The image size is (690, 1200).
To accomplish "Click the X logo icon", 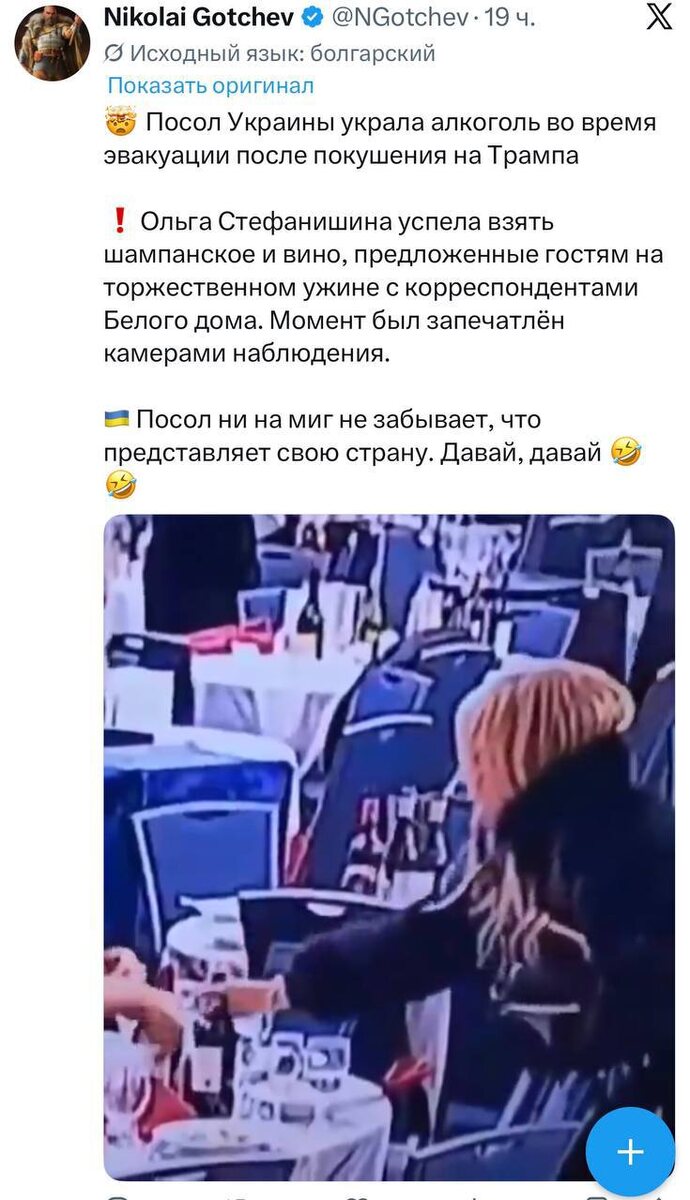I will point(659,18).
